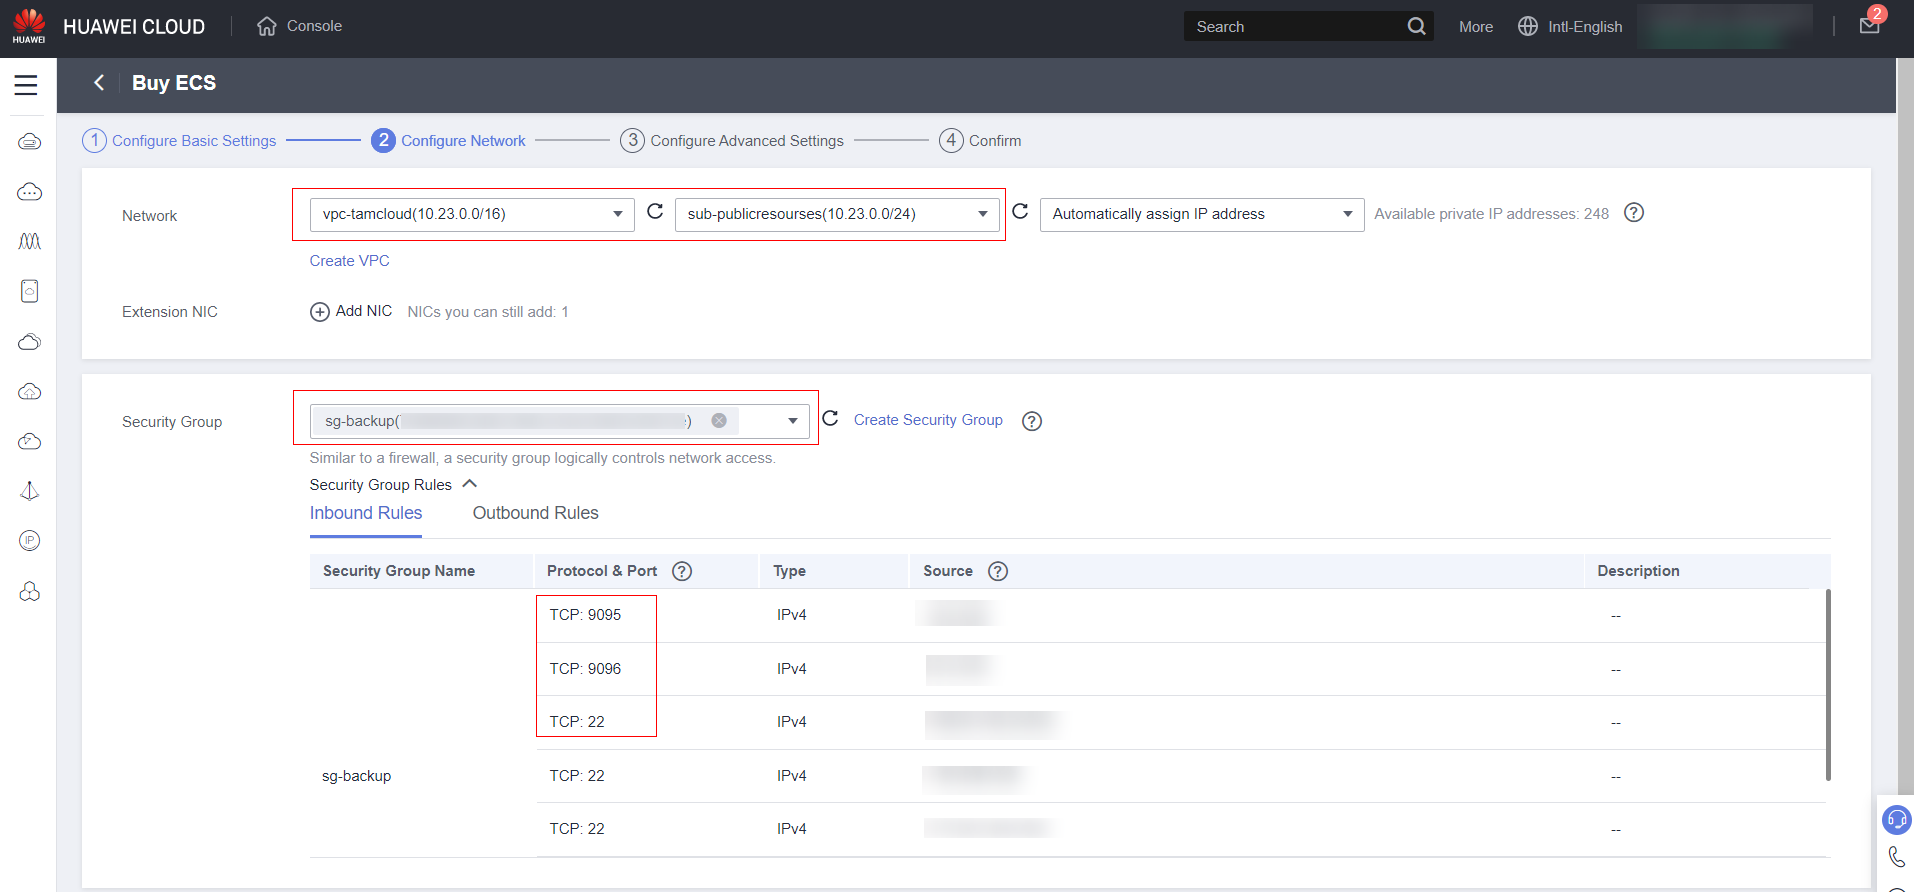Click the top Search input field
This screenshot has height=892, width=1914.
click(x=1295, y=27)
